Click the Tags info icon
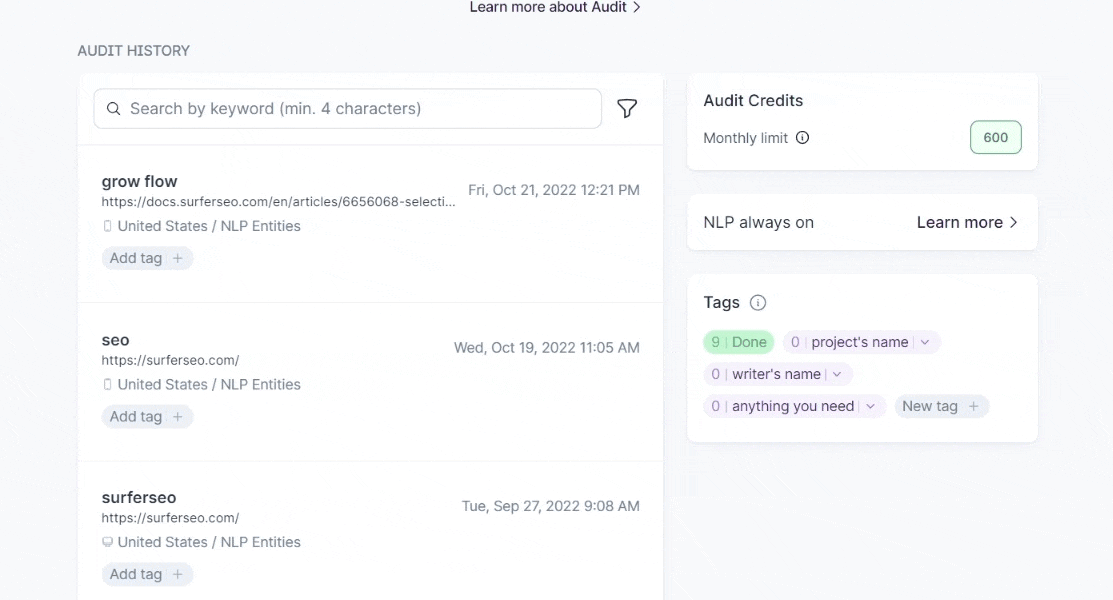Image resolution: width=1113 pixels, height=600 pixels. (x=758, y=303)
